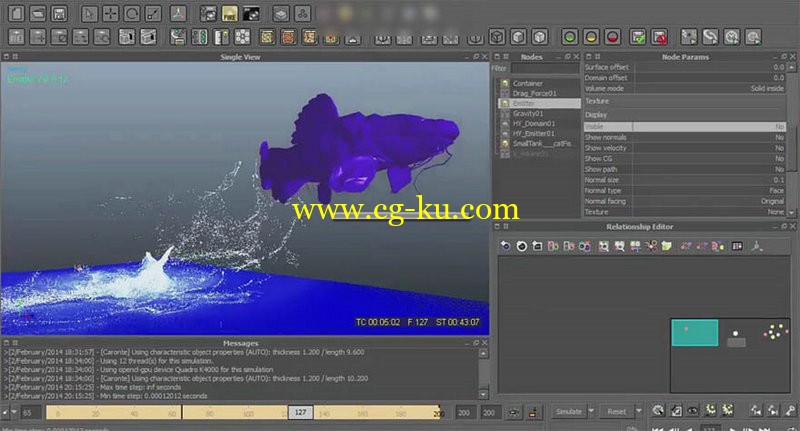Viewport: 800px width, 431px height.
Task: Open the Normal type Face dropdown
Action: [709, 191]
